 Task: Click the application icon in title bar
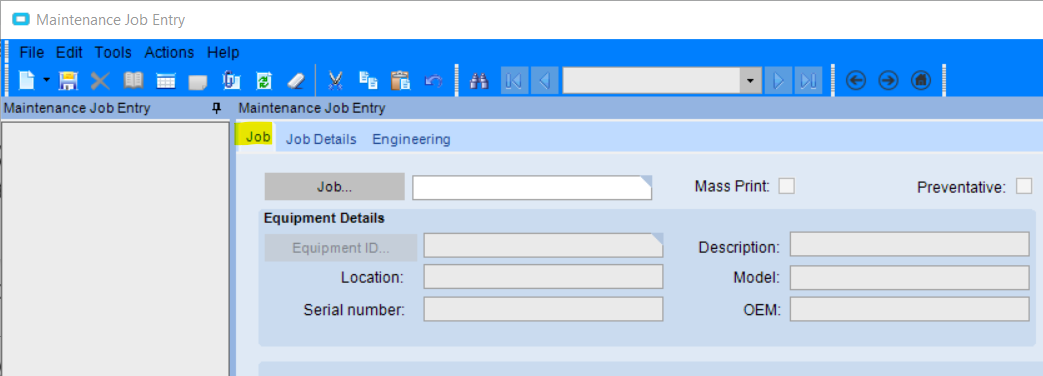tap(21, 20)
